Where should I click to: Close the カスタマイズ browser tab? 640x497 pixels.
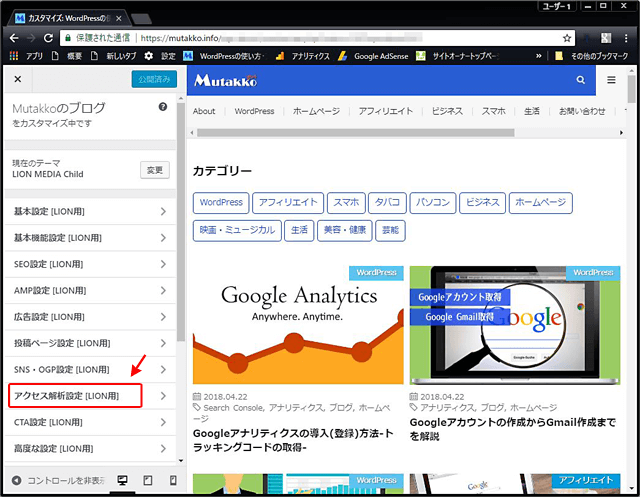(118, 18)
